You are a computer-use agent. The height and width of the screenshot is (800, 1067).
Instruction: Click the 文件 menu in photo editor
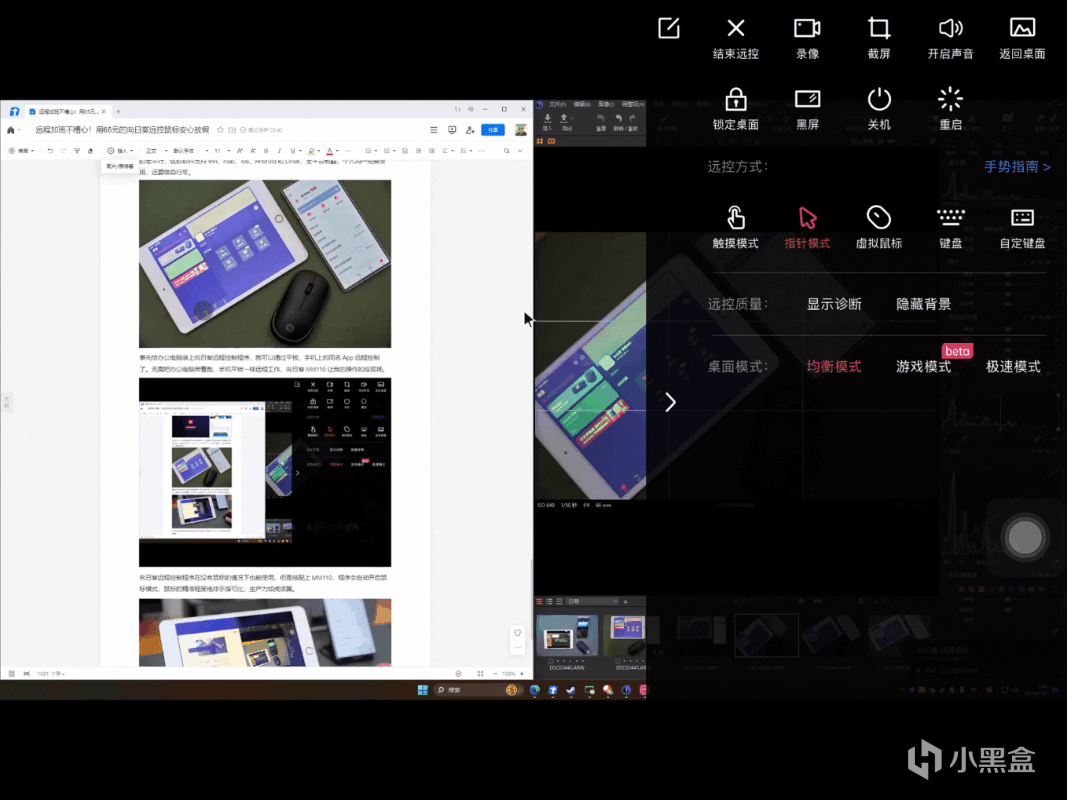pos(557,104)
